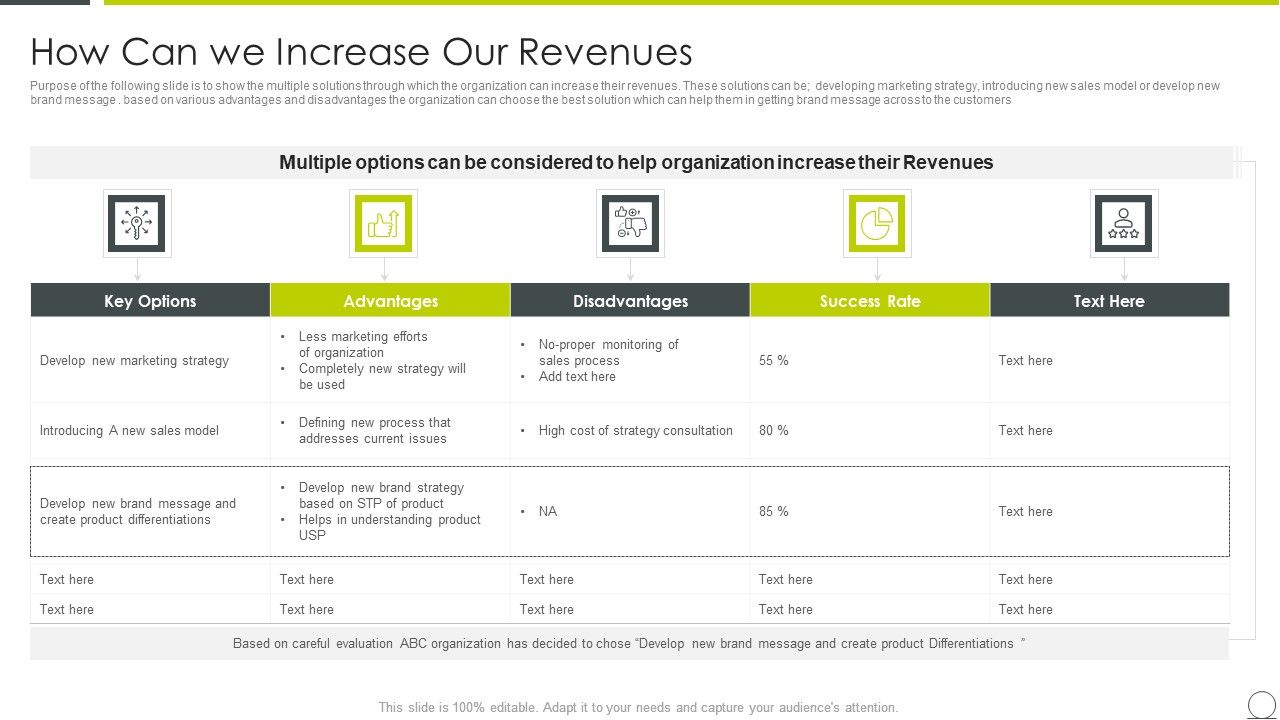The image size is (1280, 720).
Task: Select the Success Rate column header
Action: tap(870, 301)
